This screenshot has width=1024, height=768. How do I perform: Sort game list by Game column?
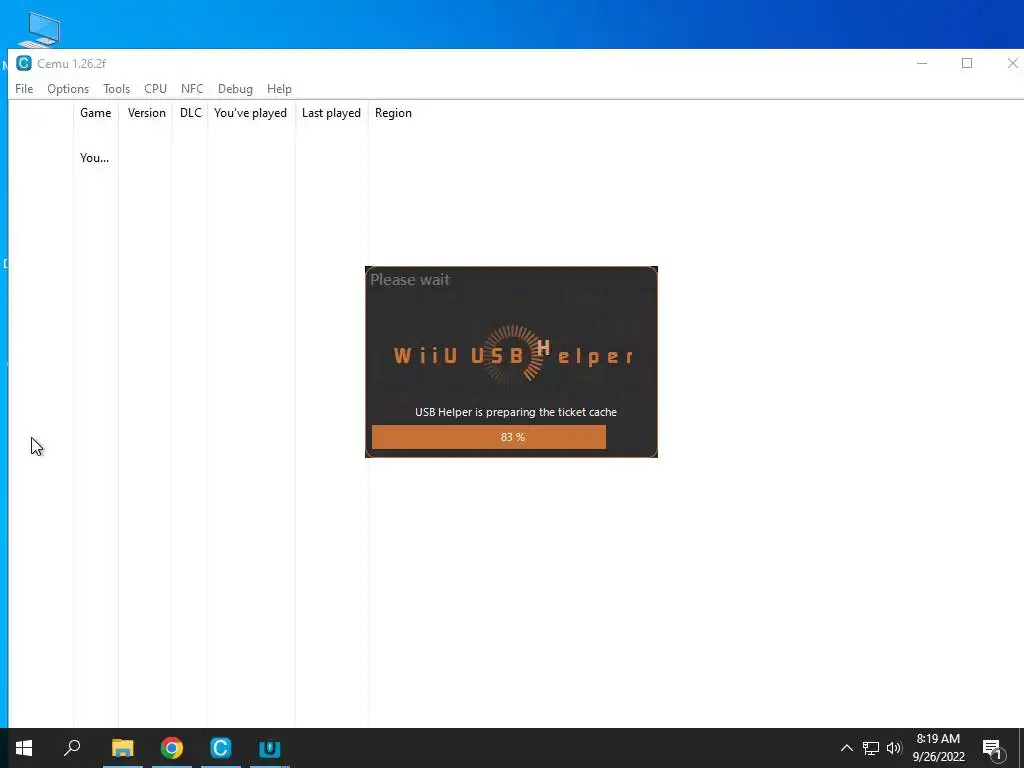coord(96,113)
